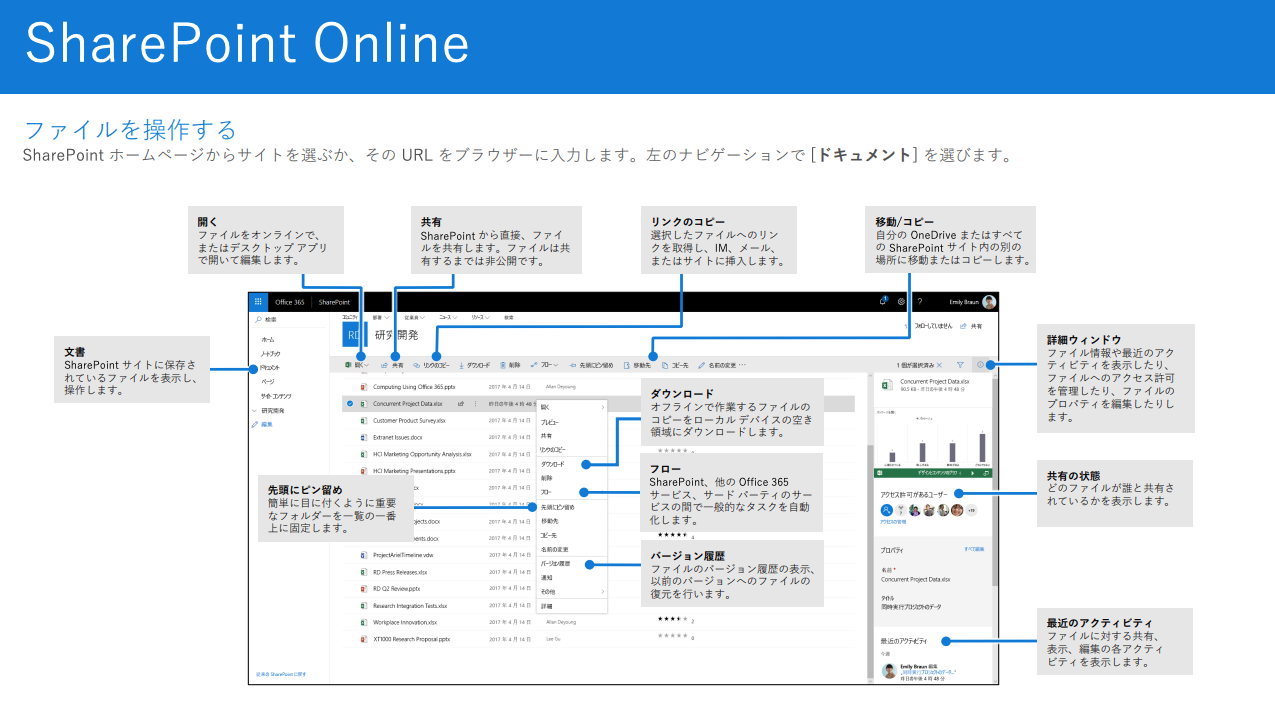Click the notification bell icon
Screen dimensions: 1275x716
[x=883, y=301]
